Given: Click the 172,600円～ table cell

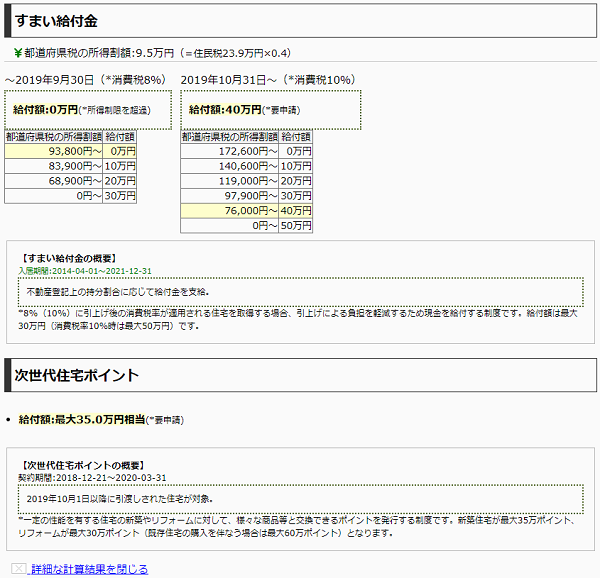Looking at the screenshot, I should (230, 151).
